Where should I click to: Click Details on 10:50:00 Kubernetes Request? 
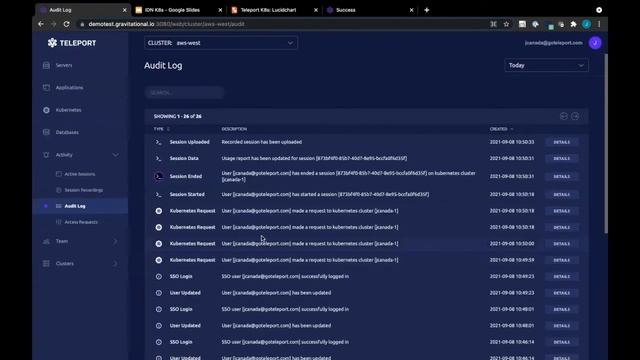[562, 244]
